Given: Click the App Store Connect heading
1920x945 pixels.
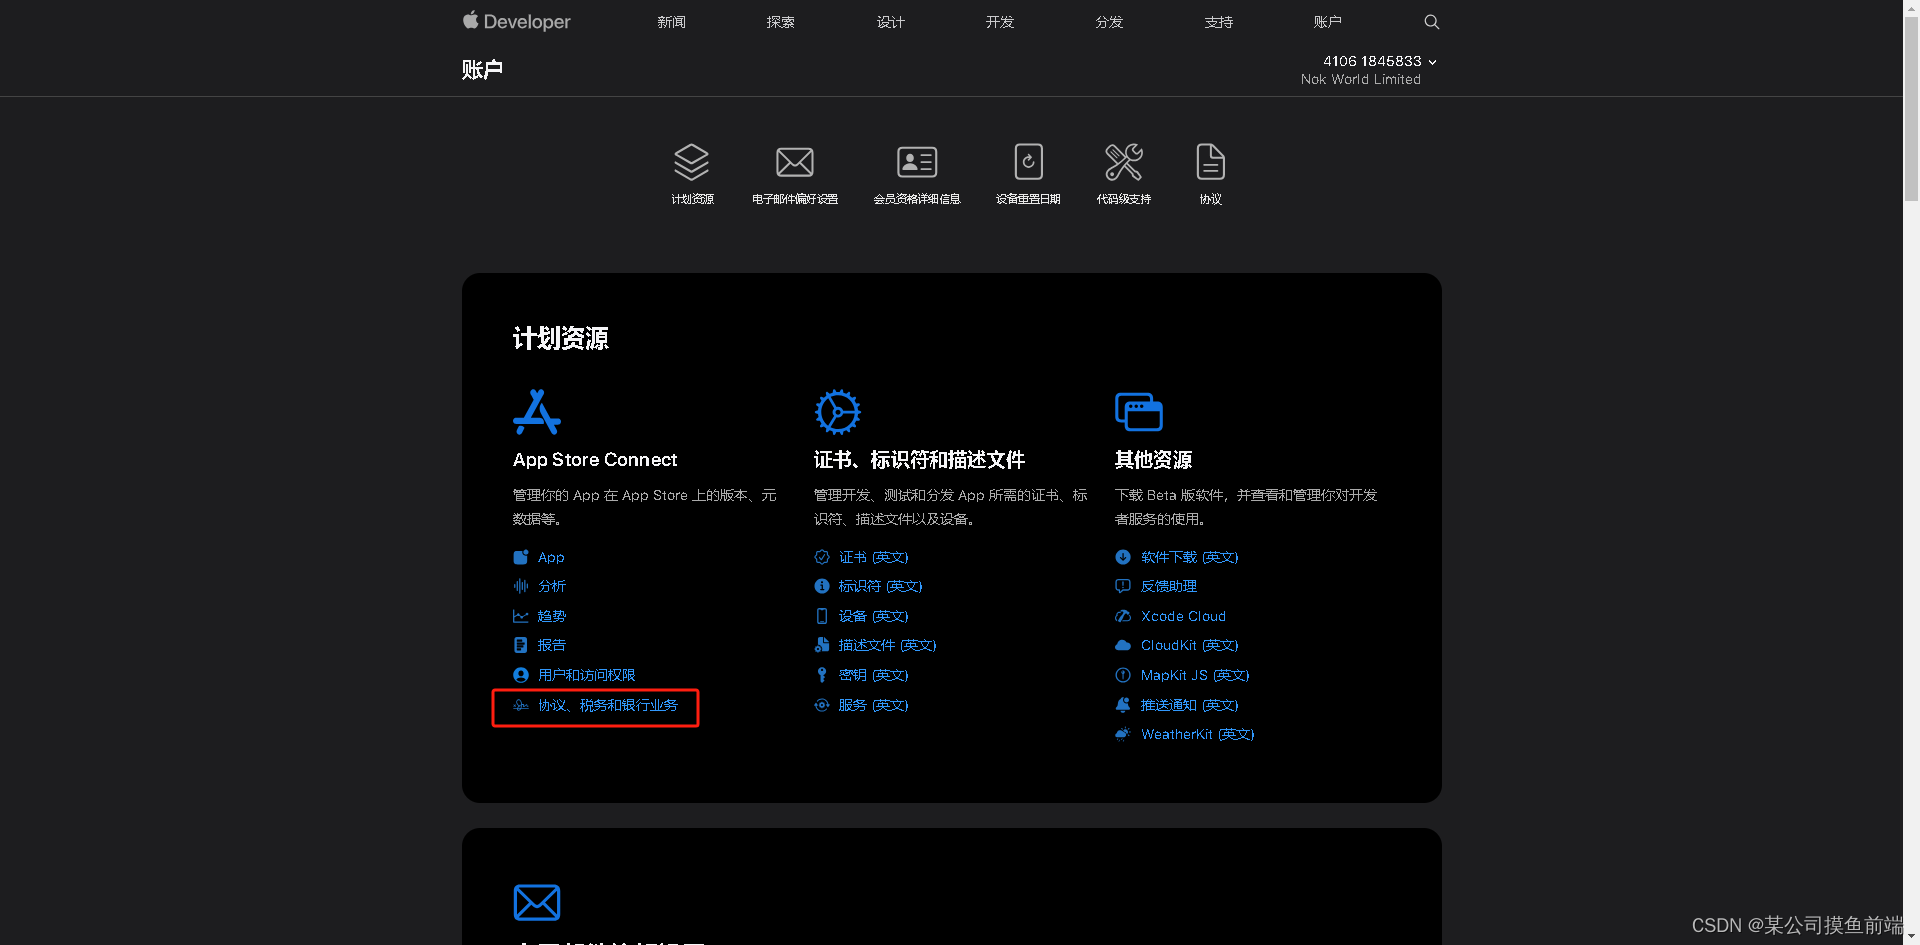Looking at the screenshot, I should [x=595, y=460].
